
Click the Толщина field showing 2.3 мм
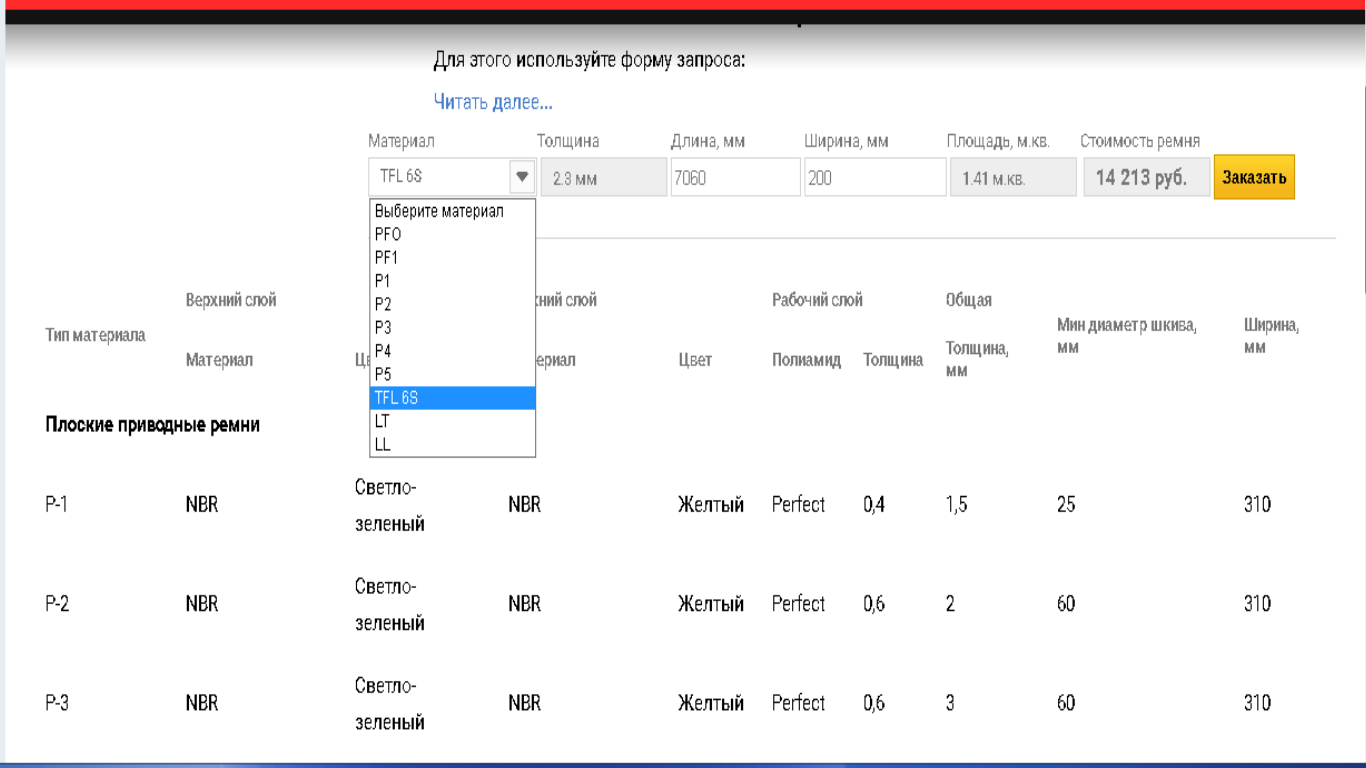(603, 178)
